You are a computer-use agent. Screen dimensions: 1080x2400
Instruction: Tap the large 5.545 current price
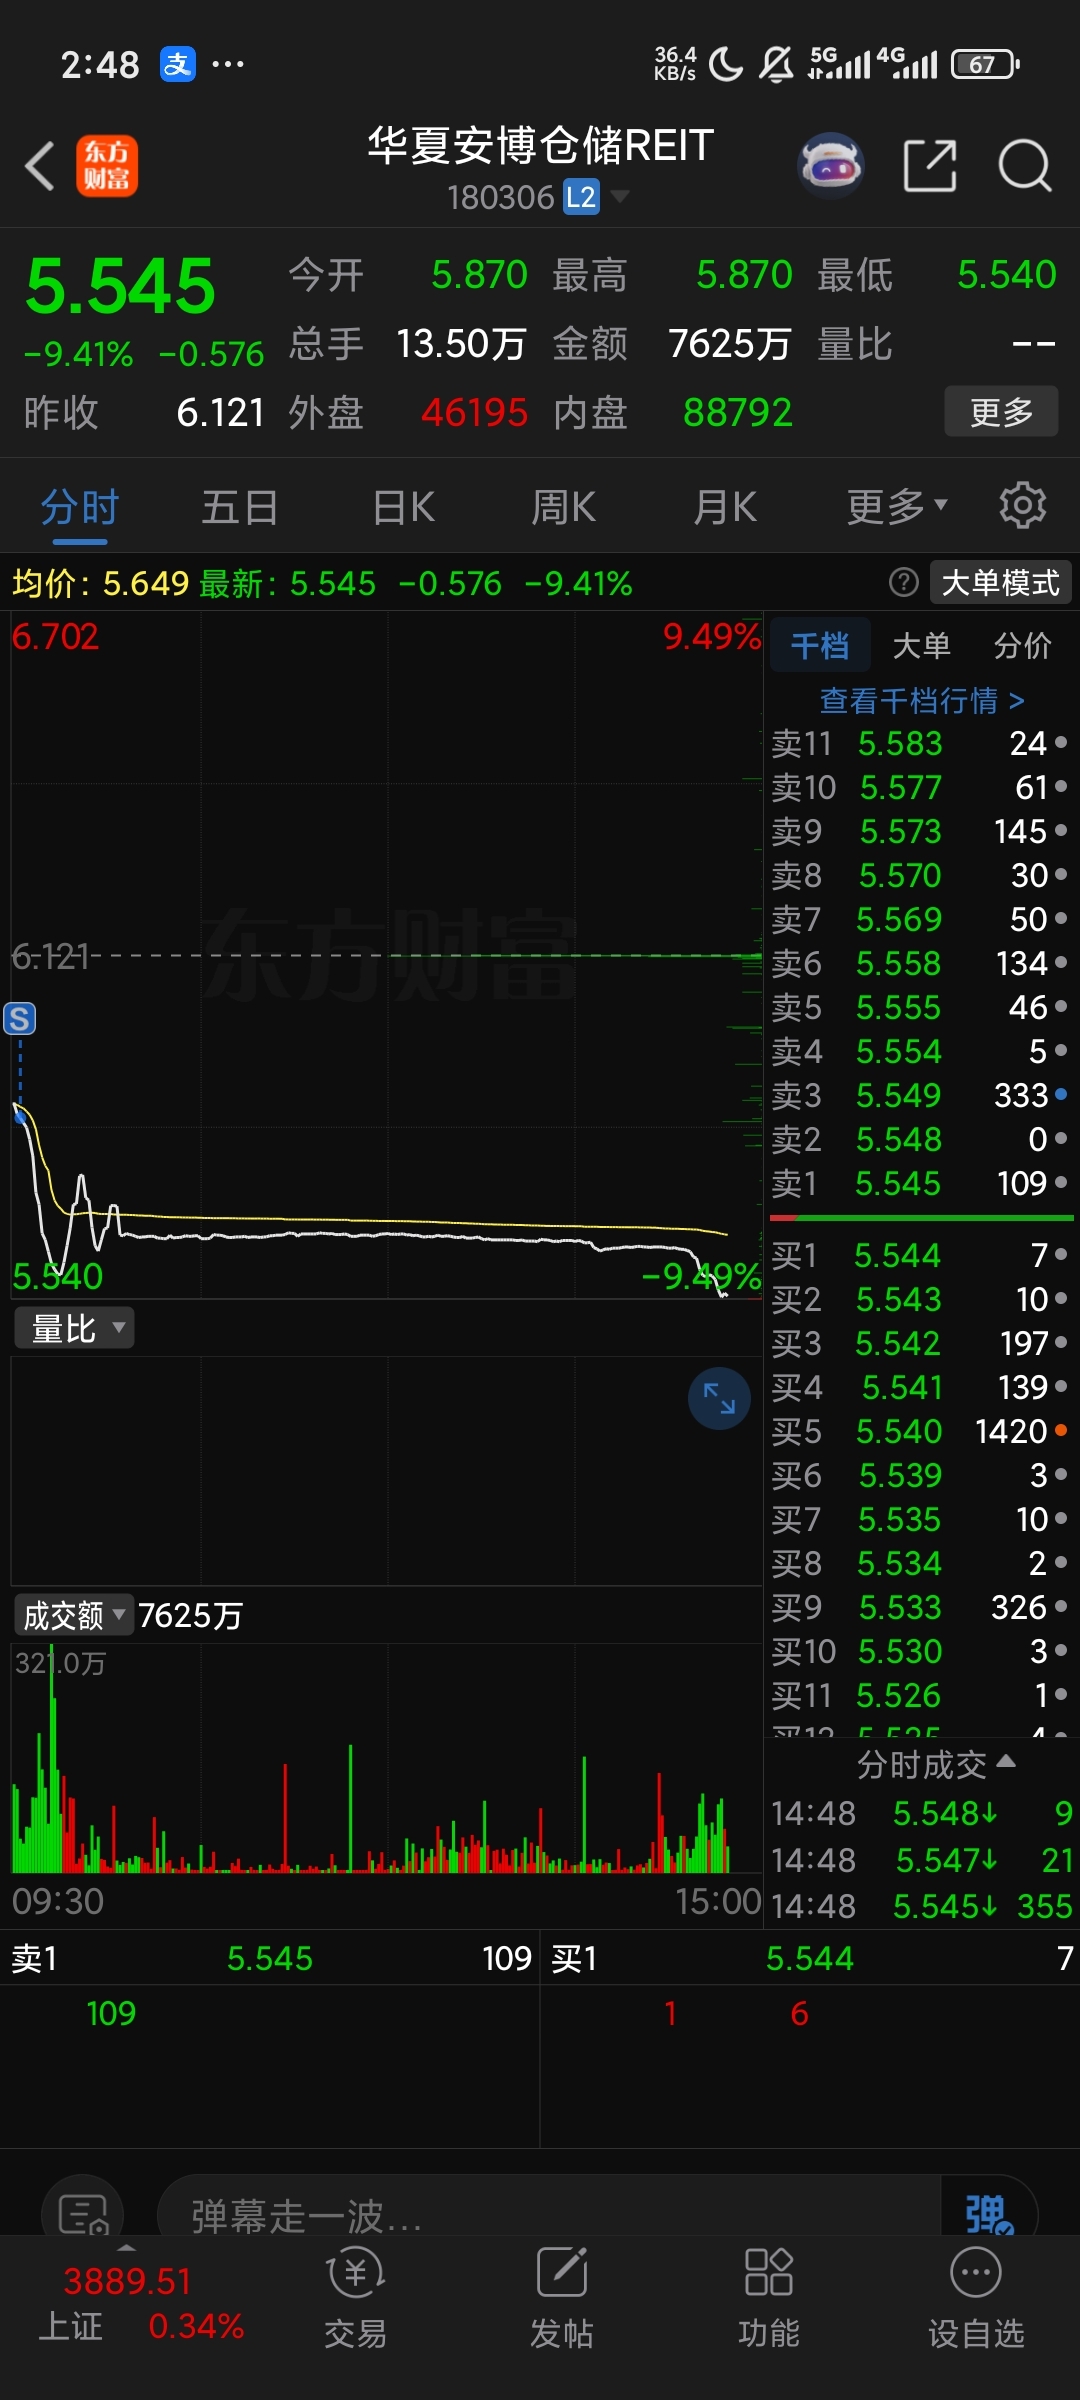[120, 287]
